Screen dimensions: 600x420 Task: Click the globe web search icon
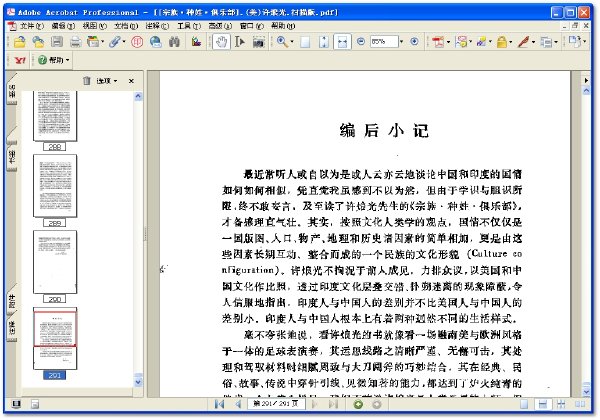click(156, 42)
